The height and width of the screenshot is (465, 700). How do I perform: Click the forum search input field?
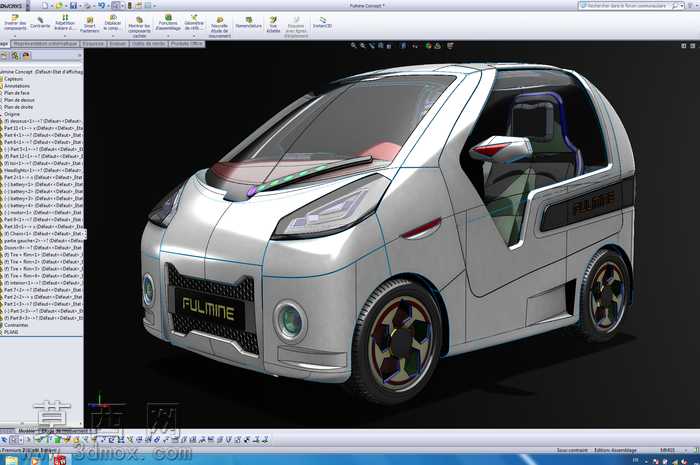point(629,5)
